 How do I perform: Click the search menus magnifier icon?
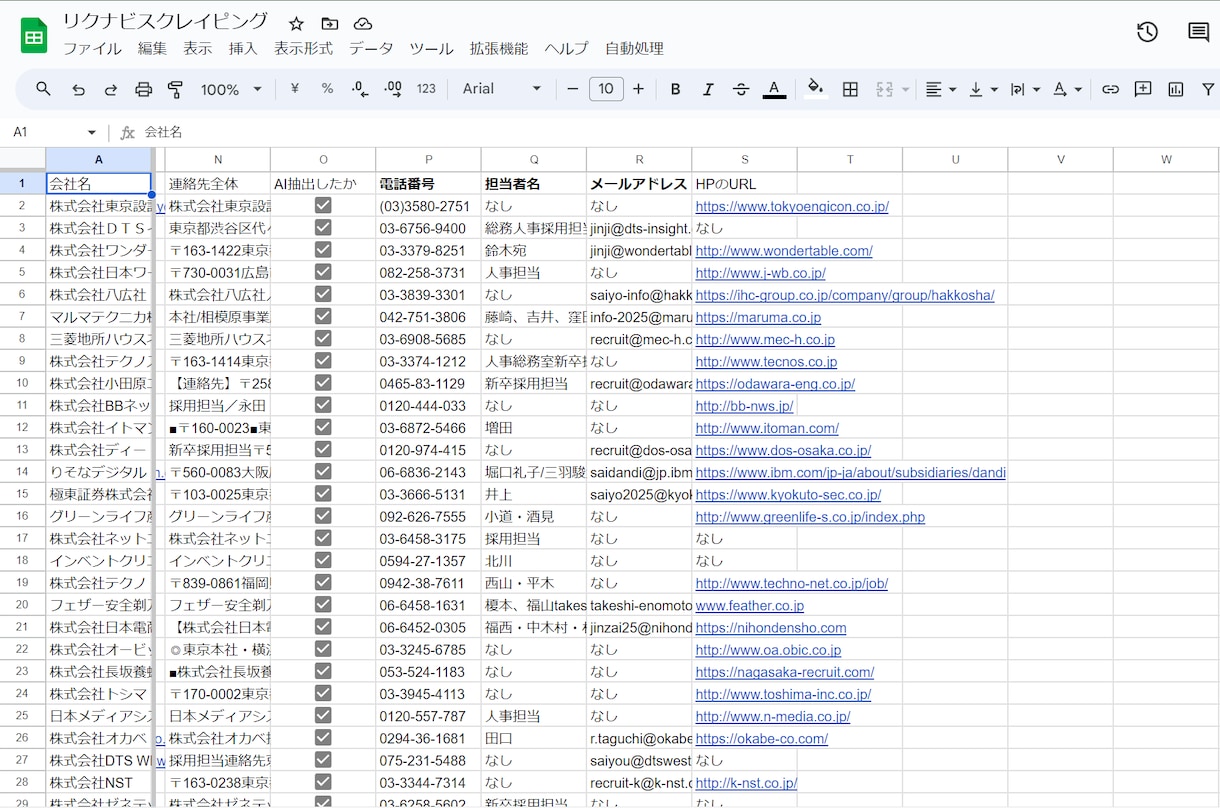43,89
